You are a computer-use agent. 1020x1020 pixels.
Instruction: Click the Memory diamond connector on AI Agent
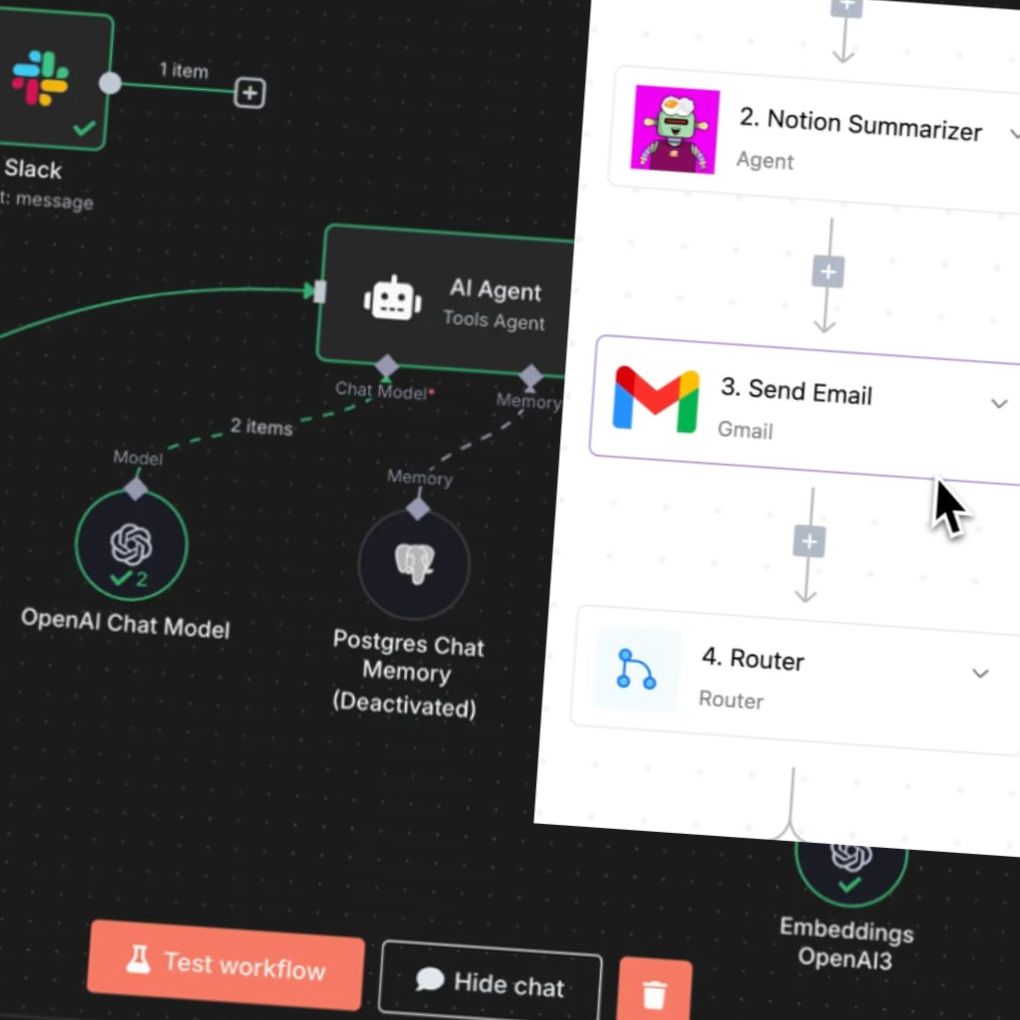point(530,376)
